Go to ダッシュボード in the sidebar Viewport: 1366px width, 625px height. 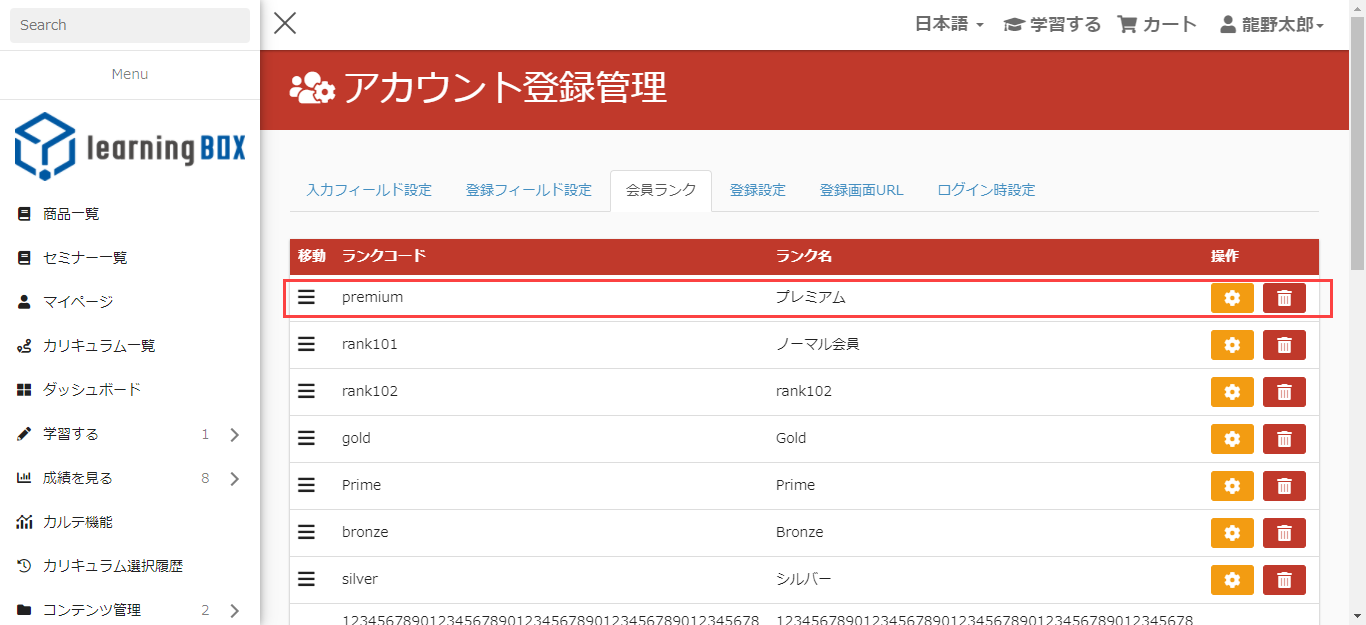[91, 389]
